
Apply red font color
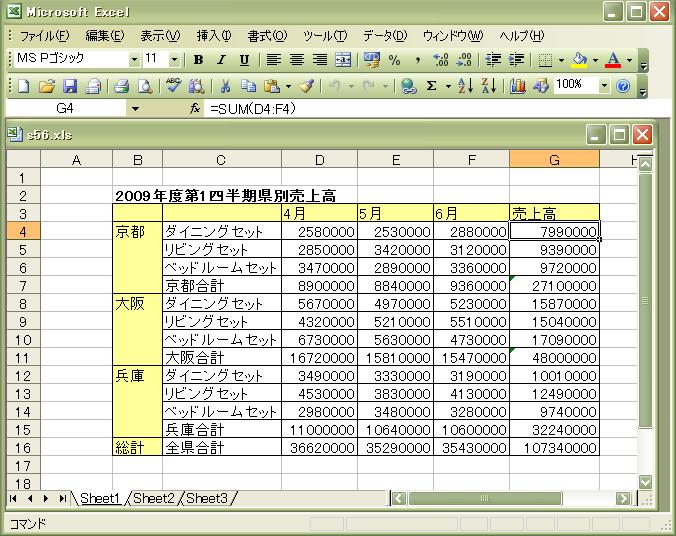click(613, 60)
